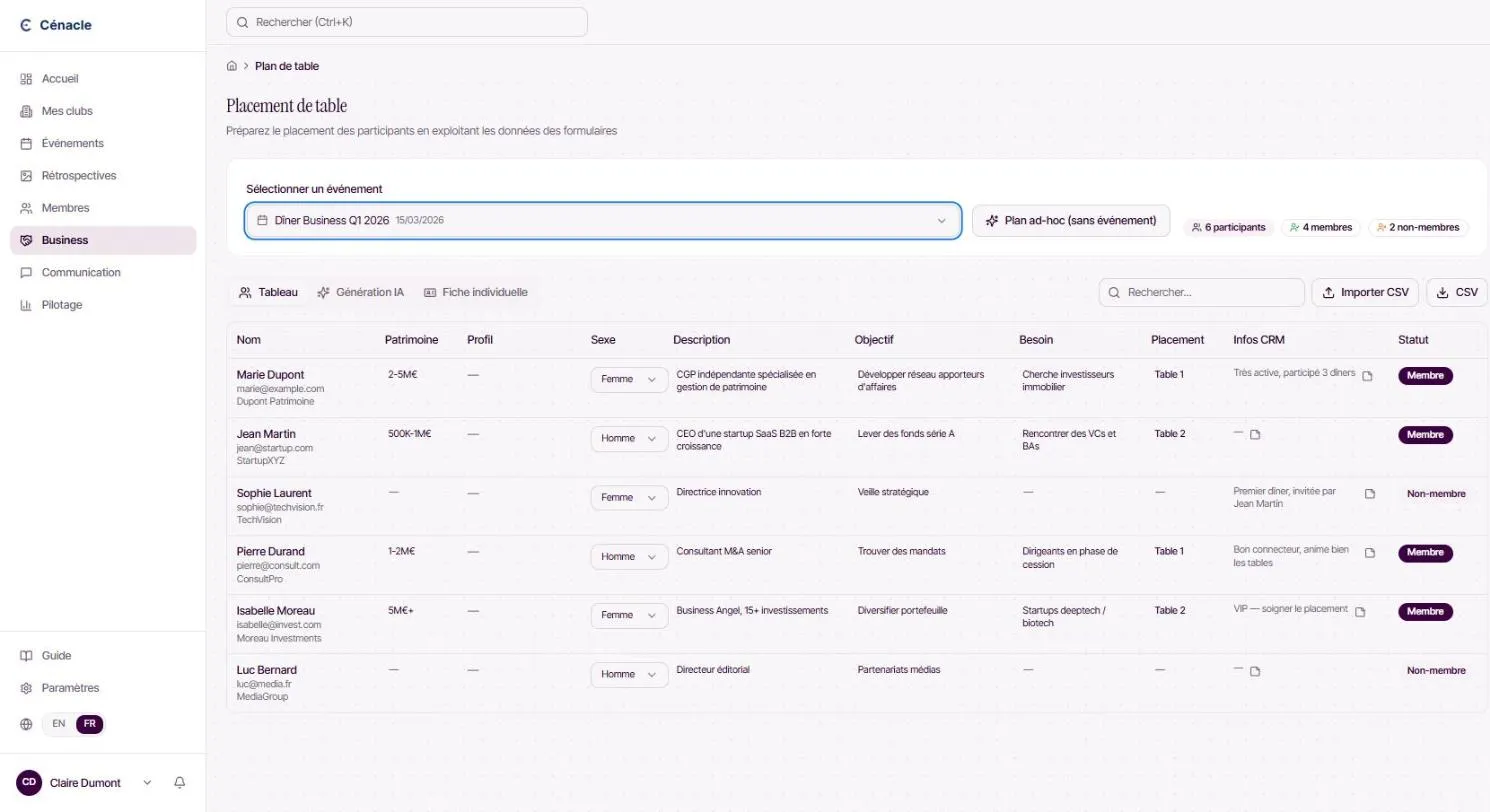Open Sexe dropdown for Isabelle Moreau
This screenshot has width=1490, height=812.
(x=629, y=616)
